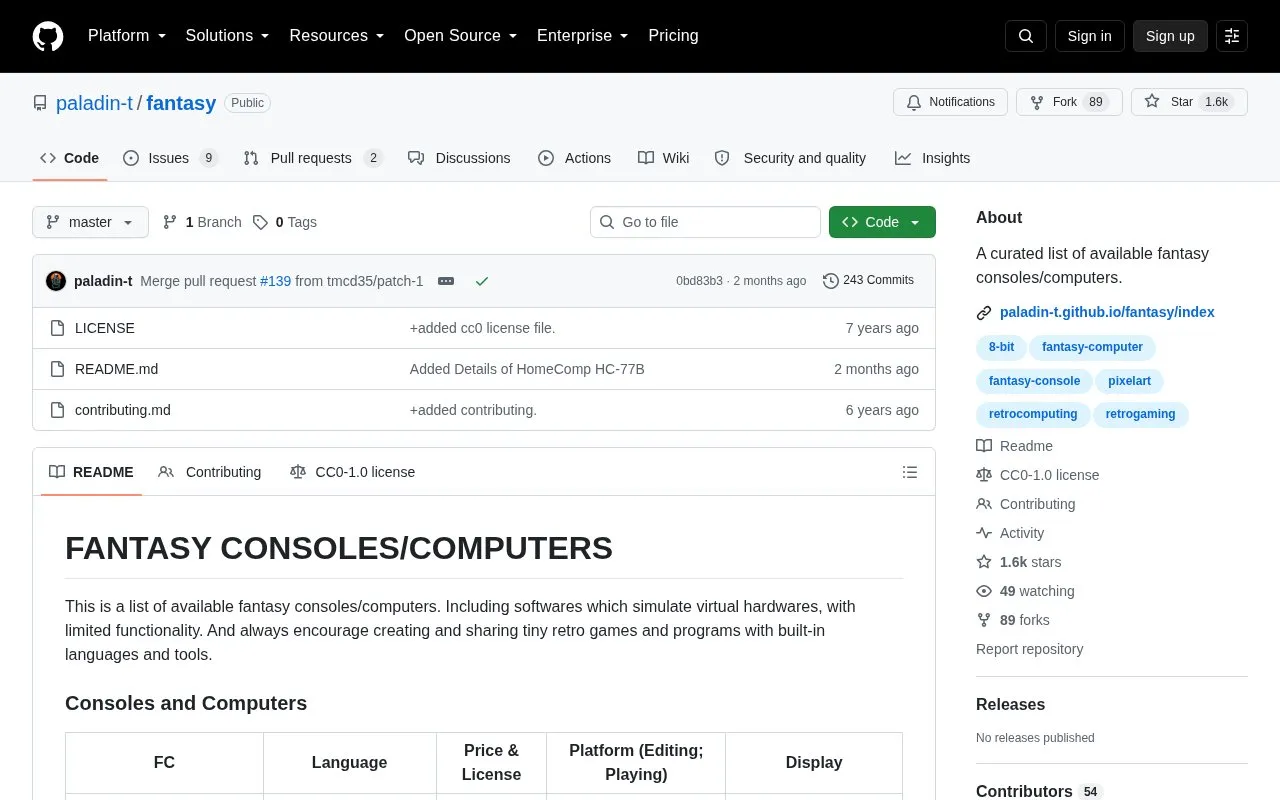Viewport: 1280px width, 800px height.
Task: Expand the Resources menu
Action: (337, 36)
